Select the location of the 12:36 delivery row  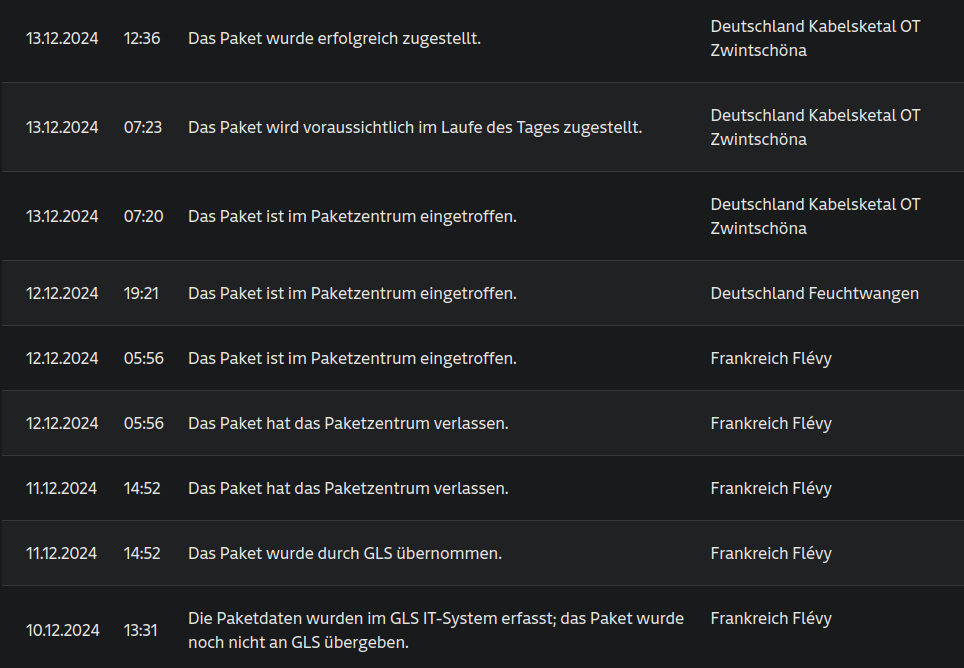[814, 39]
